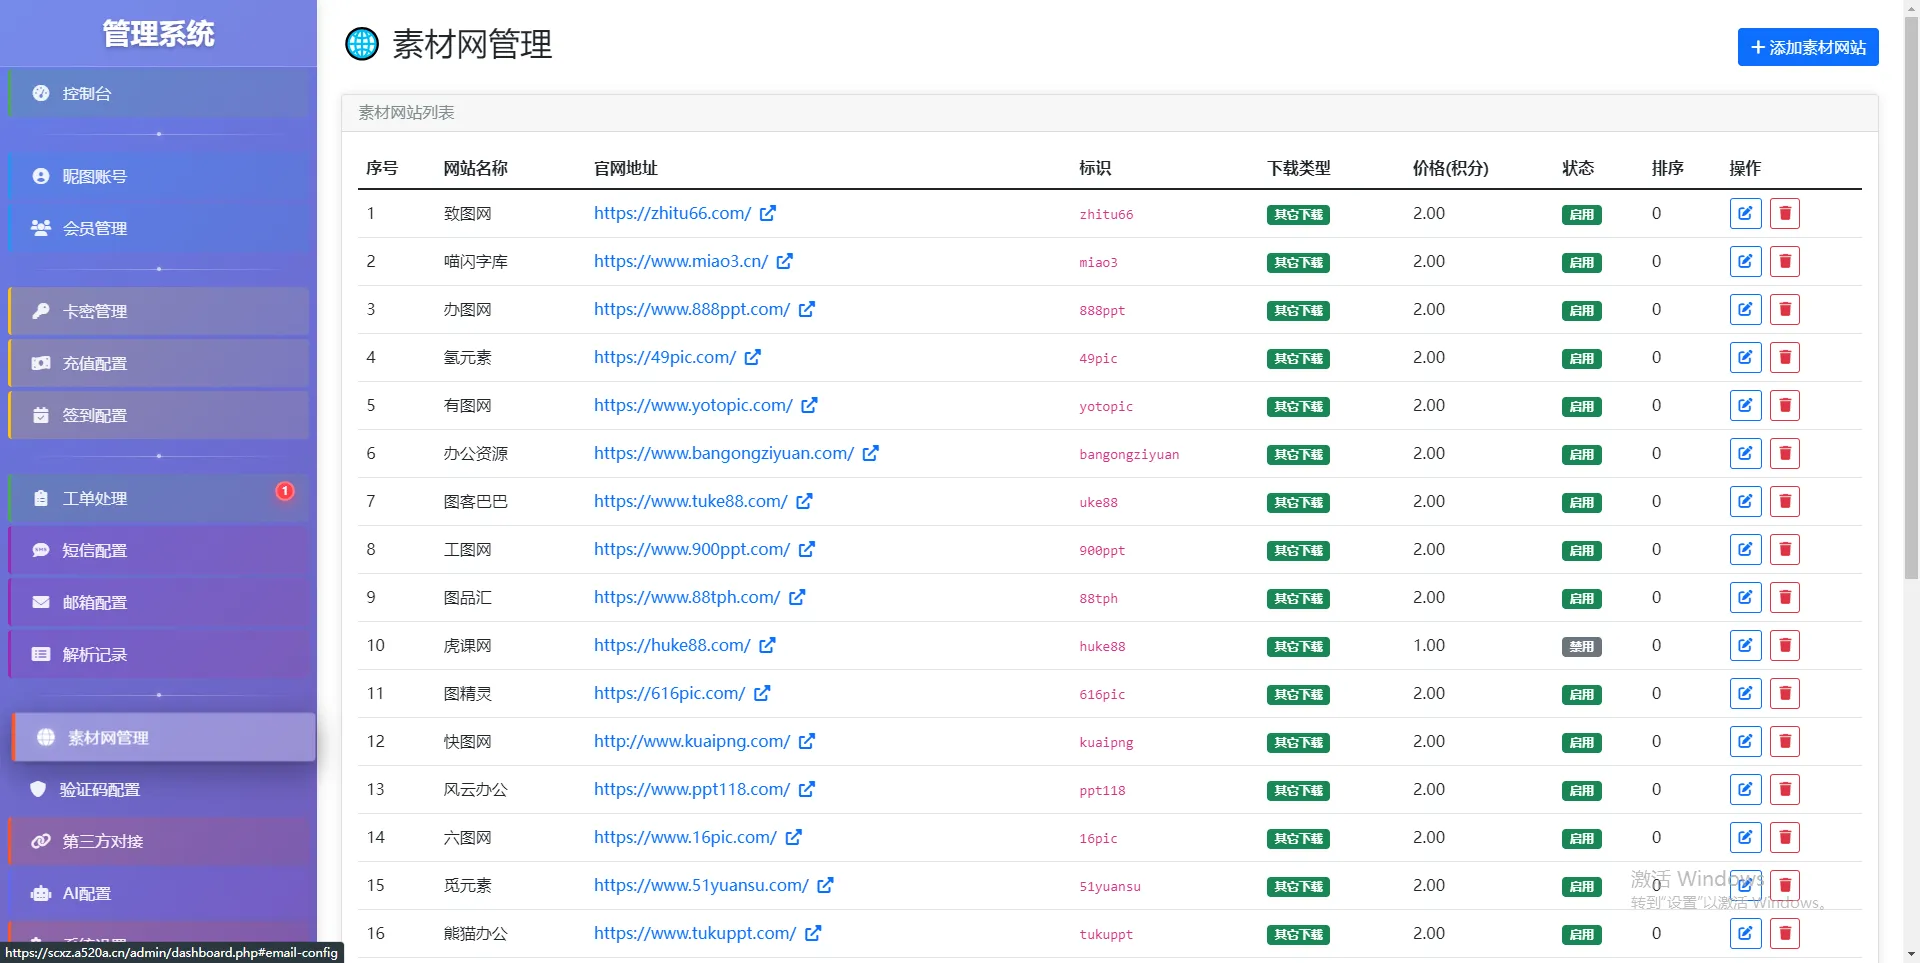The image size is (1920, 963).
Task: Open external link icon beside zhitu66.com URL
Action: 768,213
